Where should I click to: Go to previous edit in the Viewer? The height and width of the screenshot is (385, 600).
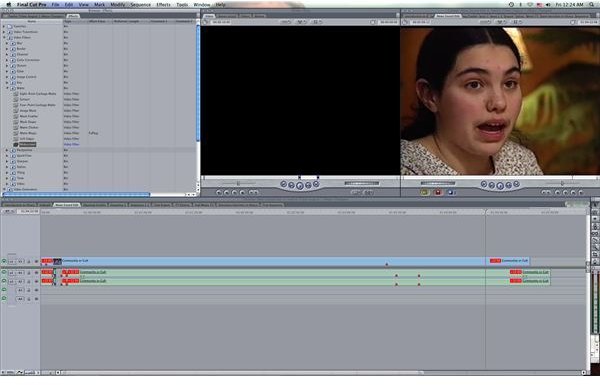(284, 184)
